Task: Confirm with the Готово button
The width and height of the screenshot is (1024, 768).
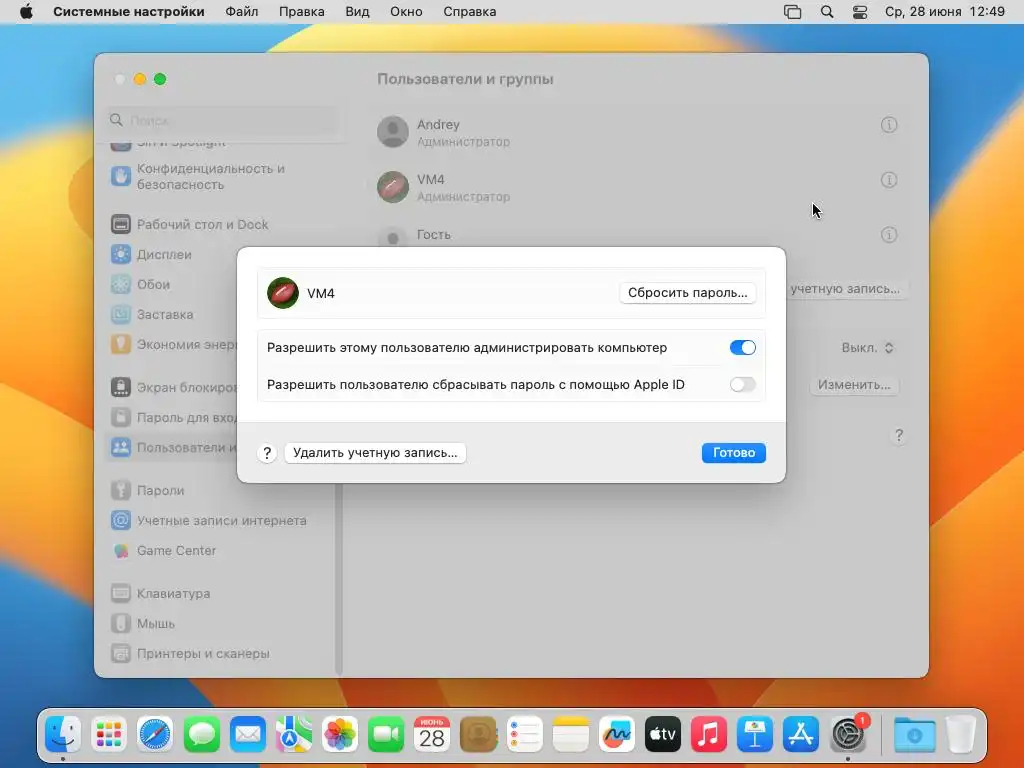Action: pos(733,453)
